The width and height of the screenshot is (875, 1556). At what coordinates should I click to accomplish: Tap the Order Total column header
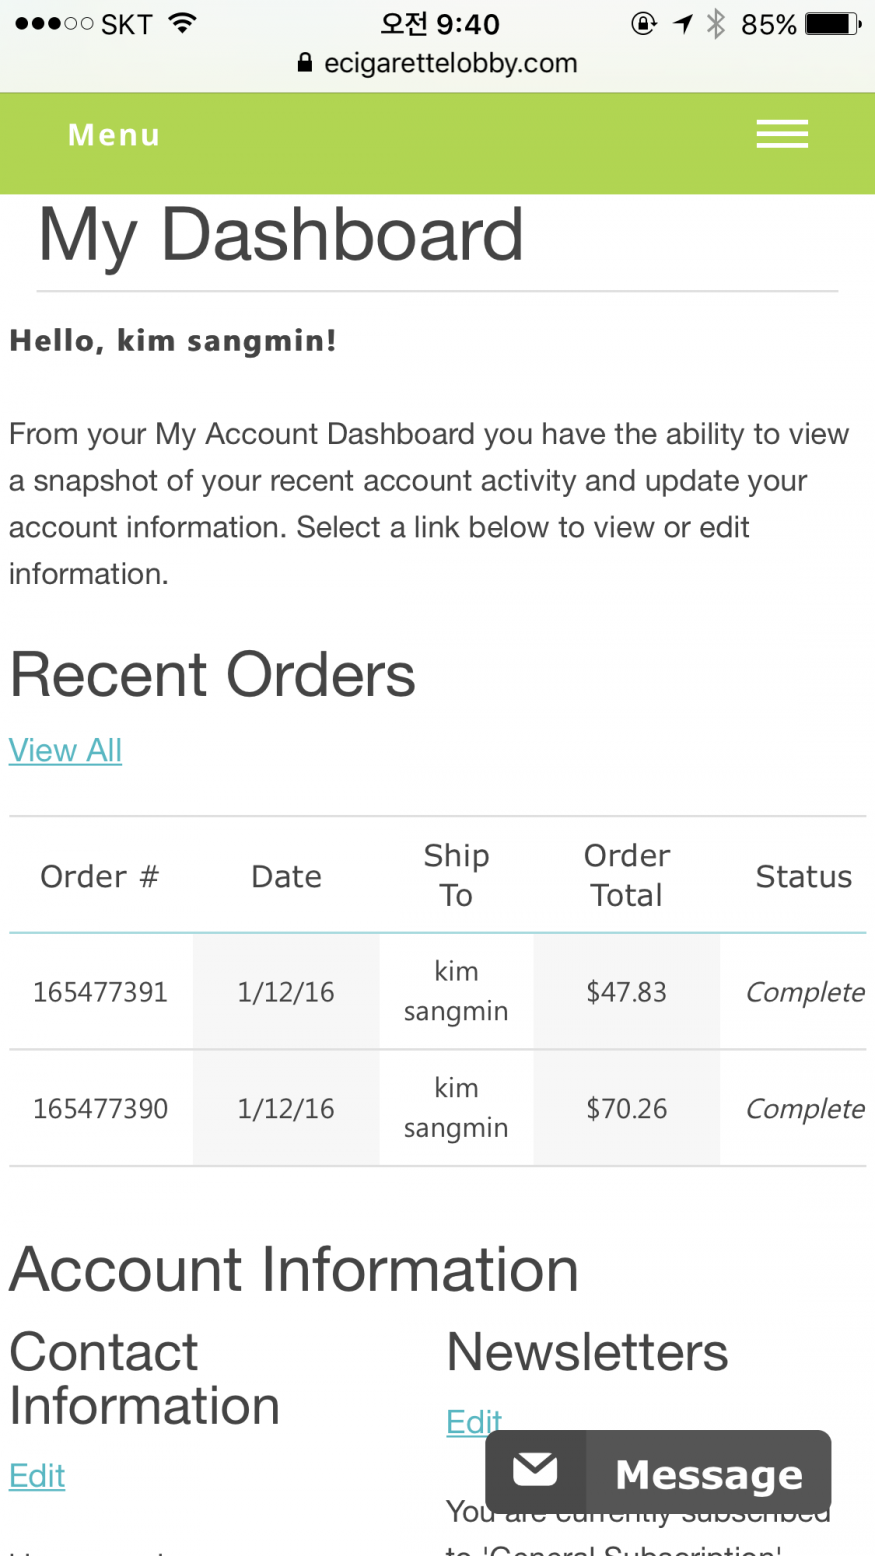(x=626, y=875)
